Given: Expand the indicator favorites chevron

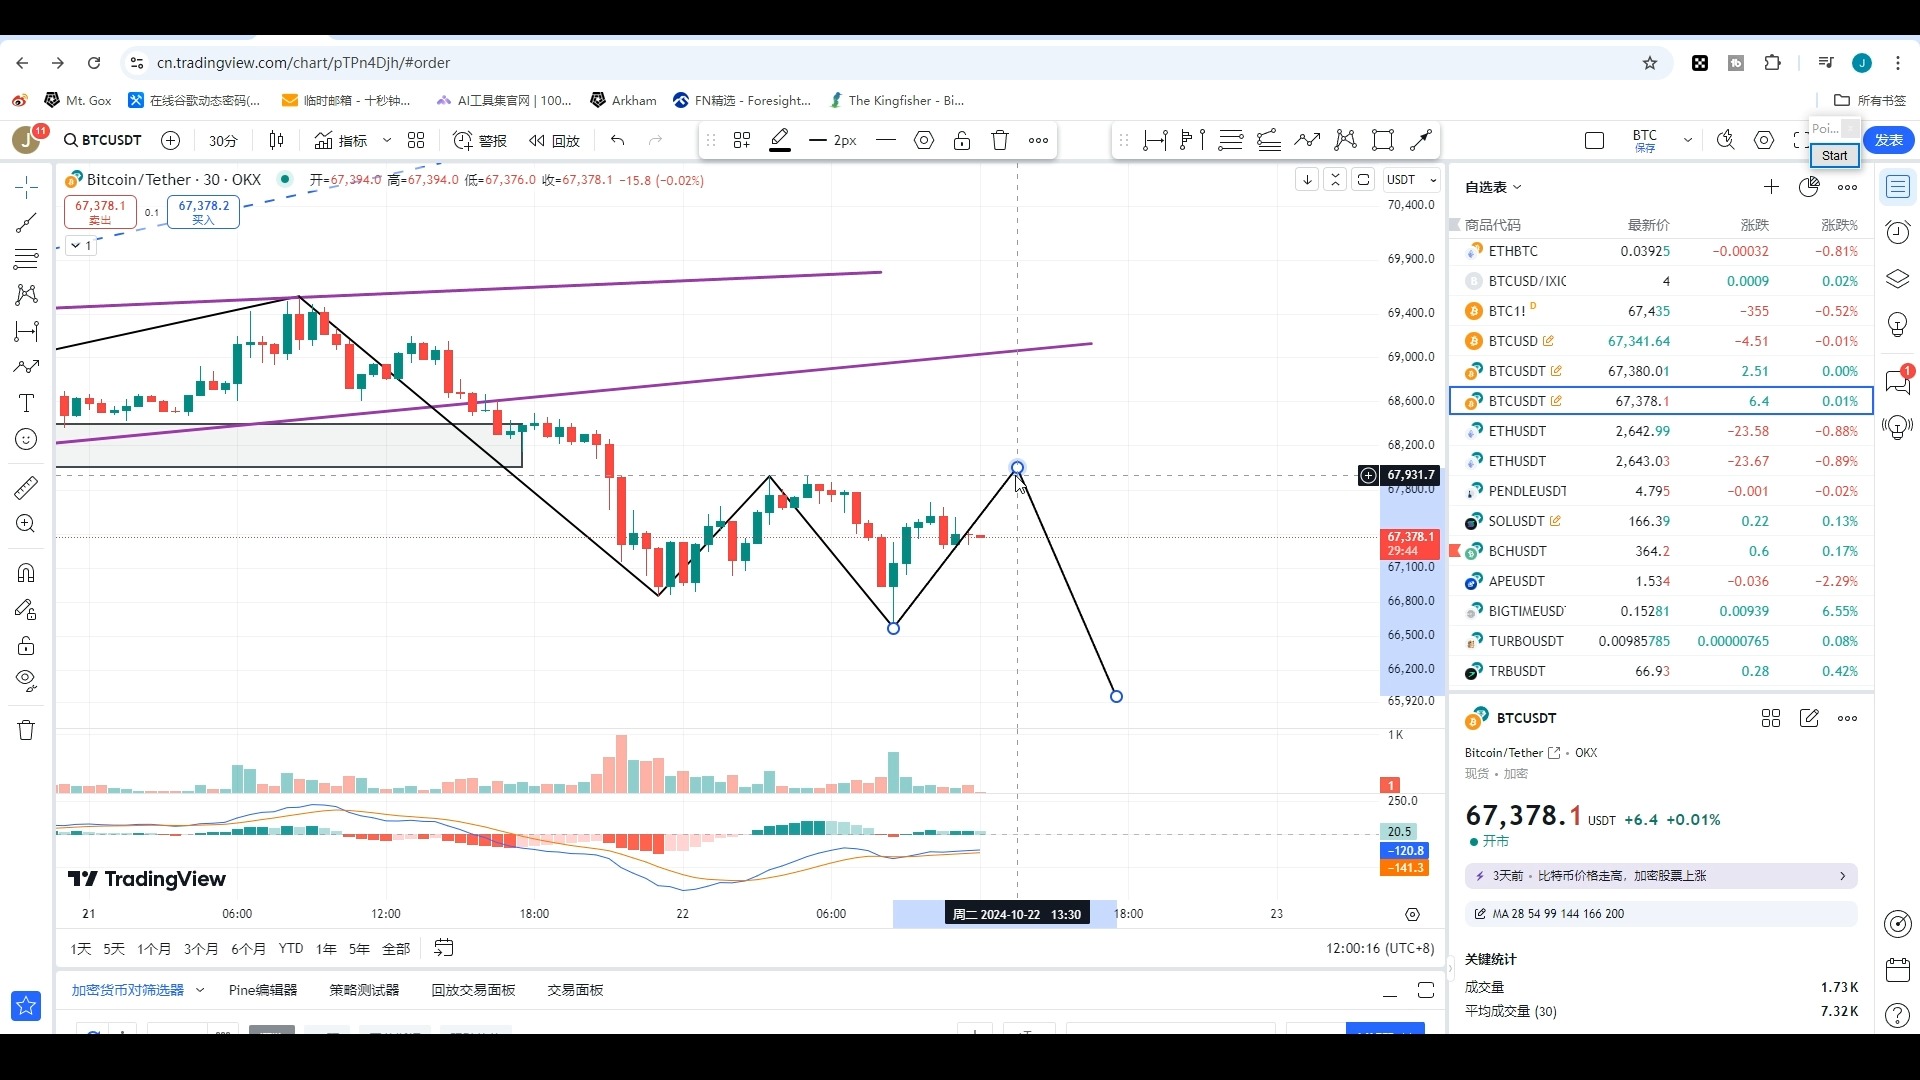Looking at the screenshot, I should click(x=387, y=140).
